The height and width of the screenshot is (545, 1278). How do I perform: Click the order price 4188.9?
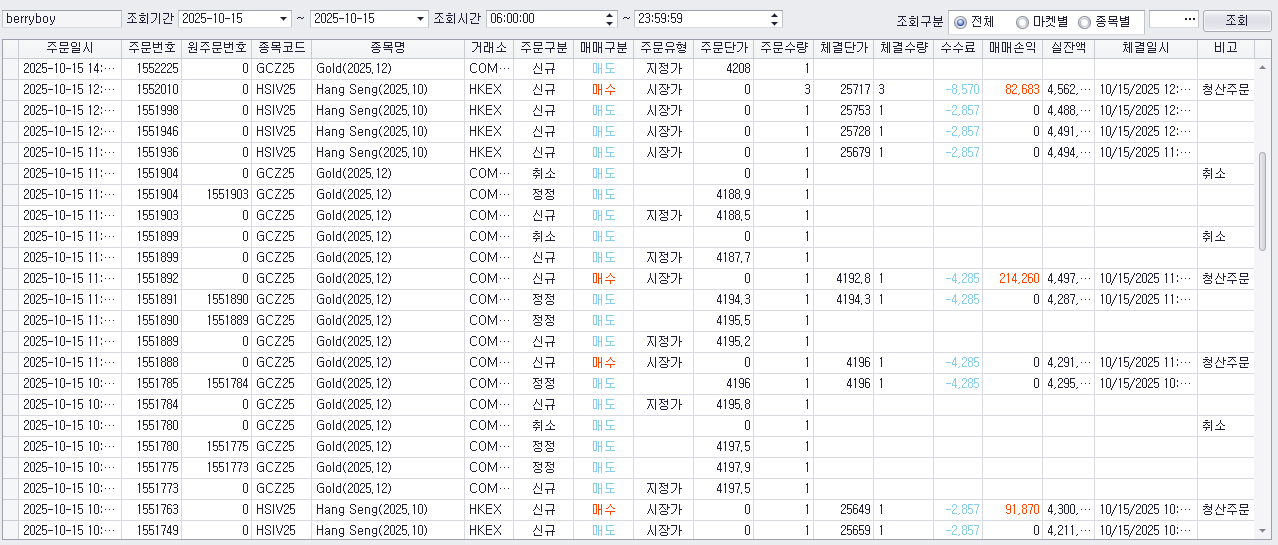(x=734, y=195)
